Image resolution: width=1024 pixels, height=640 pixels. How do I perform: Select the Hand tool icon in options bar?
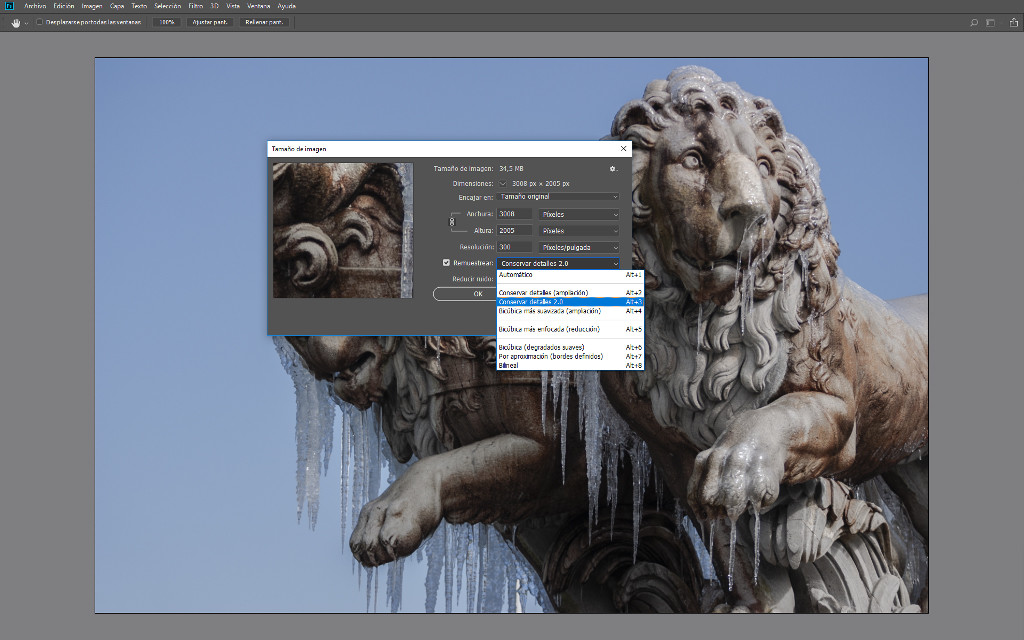coord(16,22)
